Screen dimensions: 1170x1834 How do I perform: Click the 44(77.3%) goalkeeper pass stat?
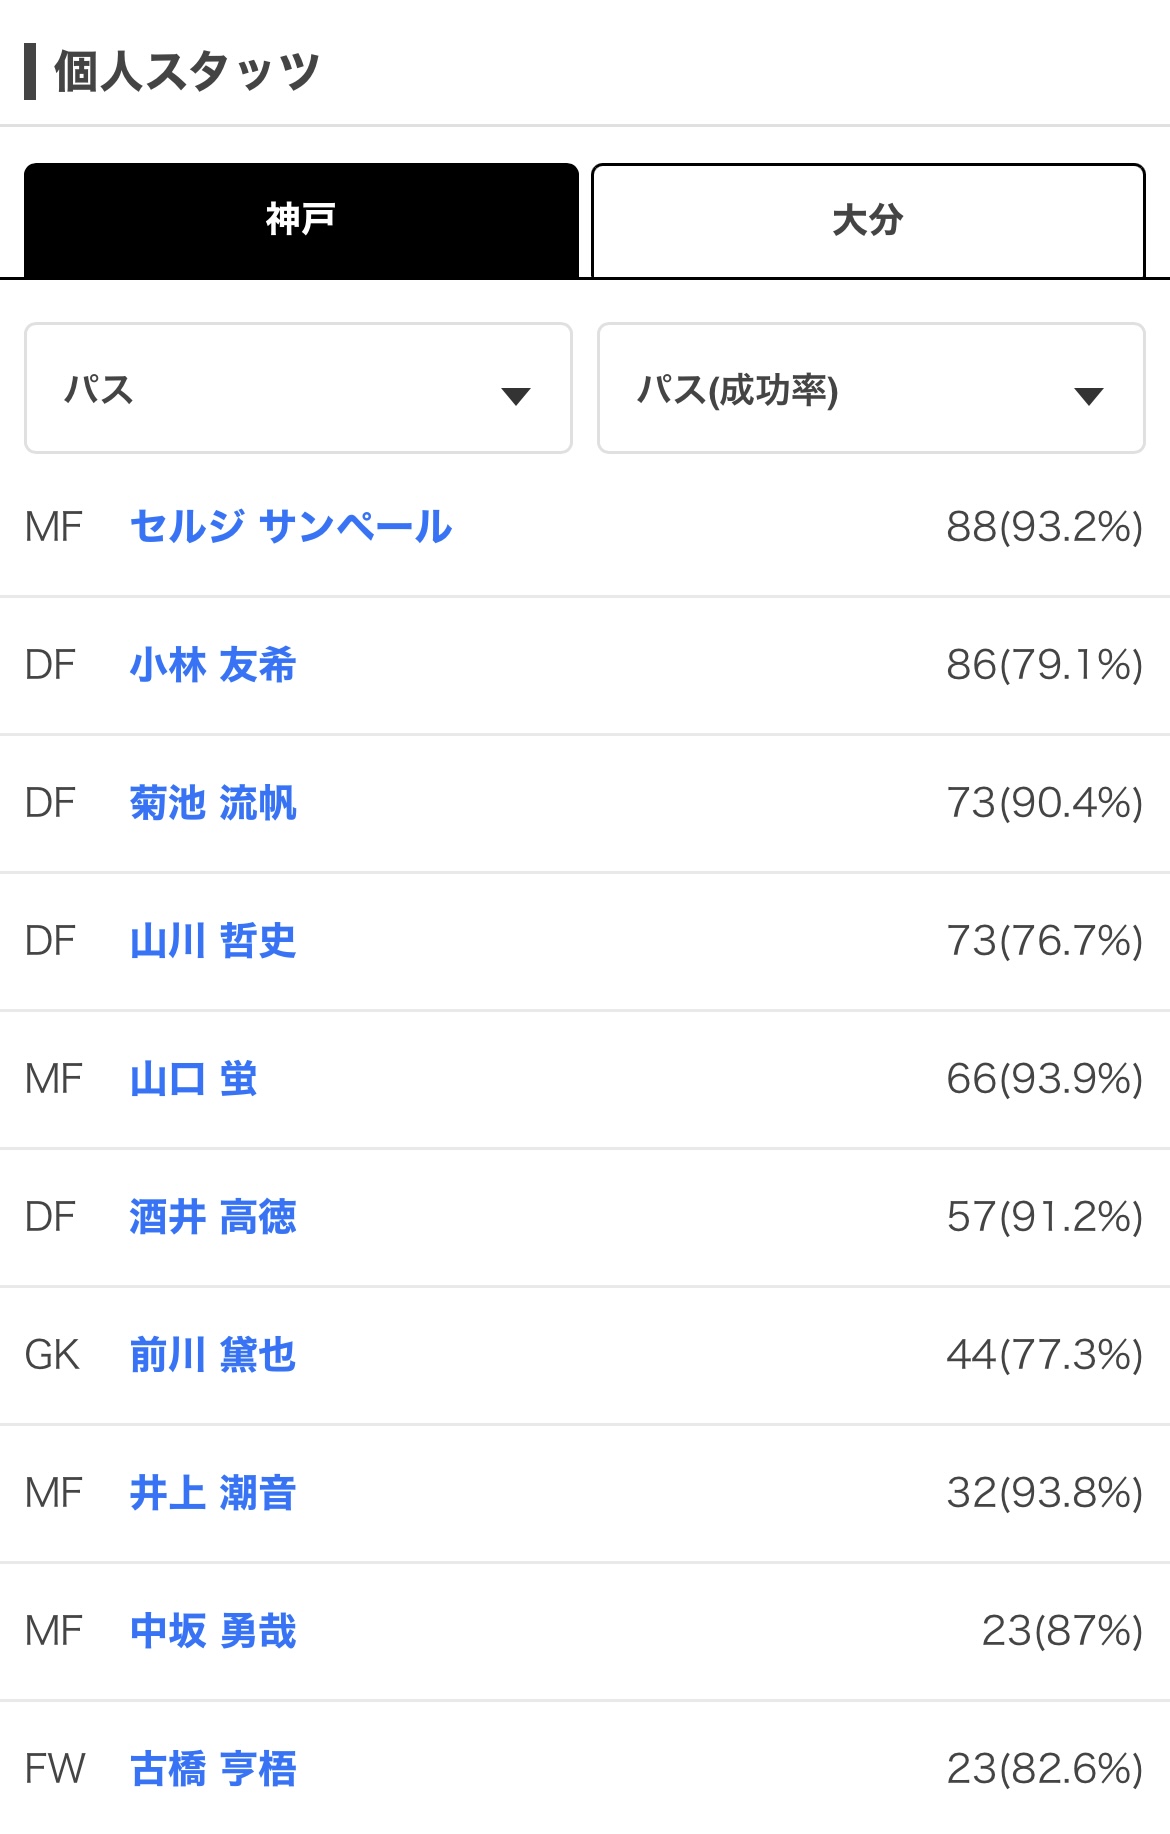[1044, 1355]
